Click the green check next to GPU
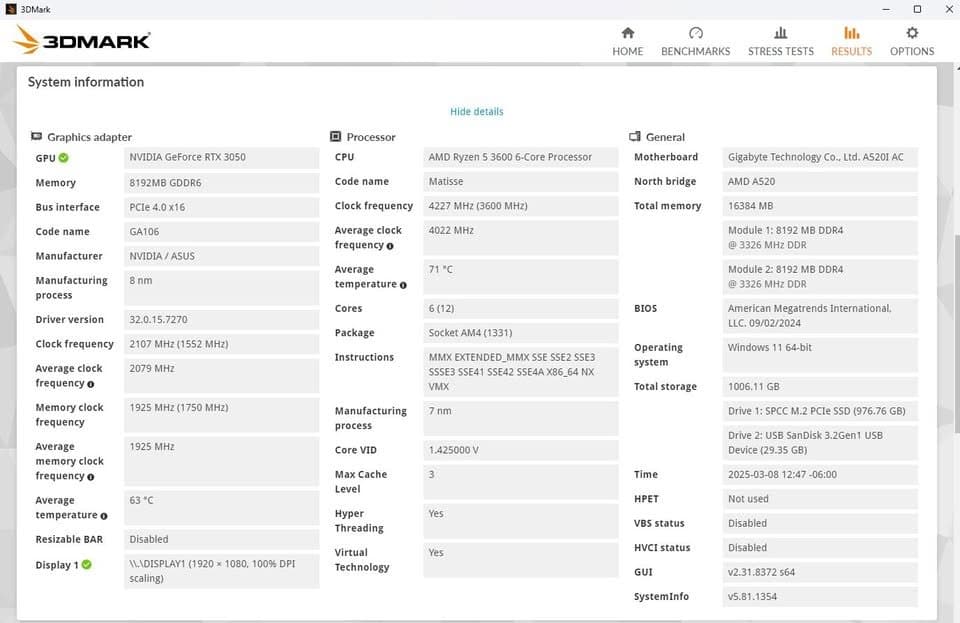Image resolution: width=960 pixels, height=623 pixels. click(64, 158)
